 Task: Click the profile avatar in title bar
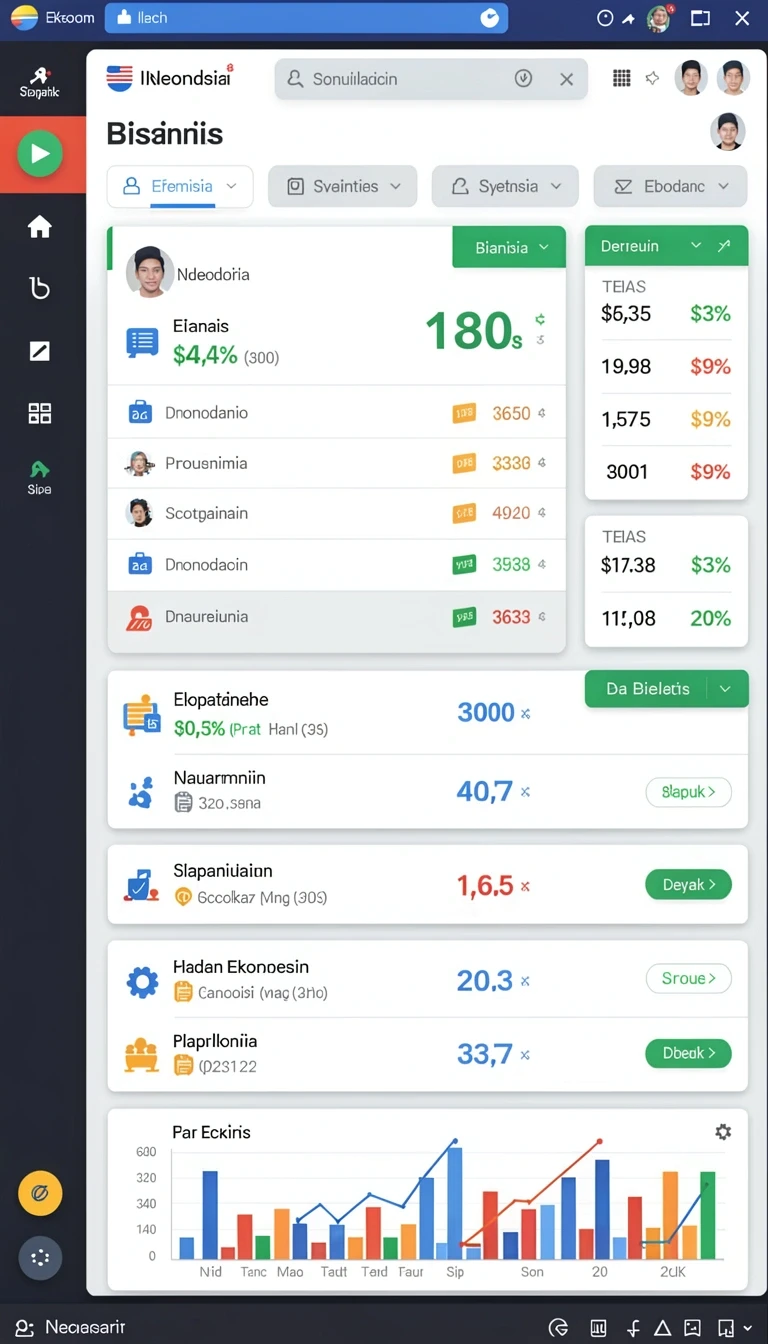658,18
